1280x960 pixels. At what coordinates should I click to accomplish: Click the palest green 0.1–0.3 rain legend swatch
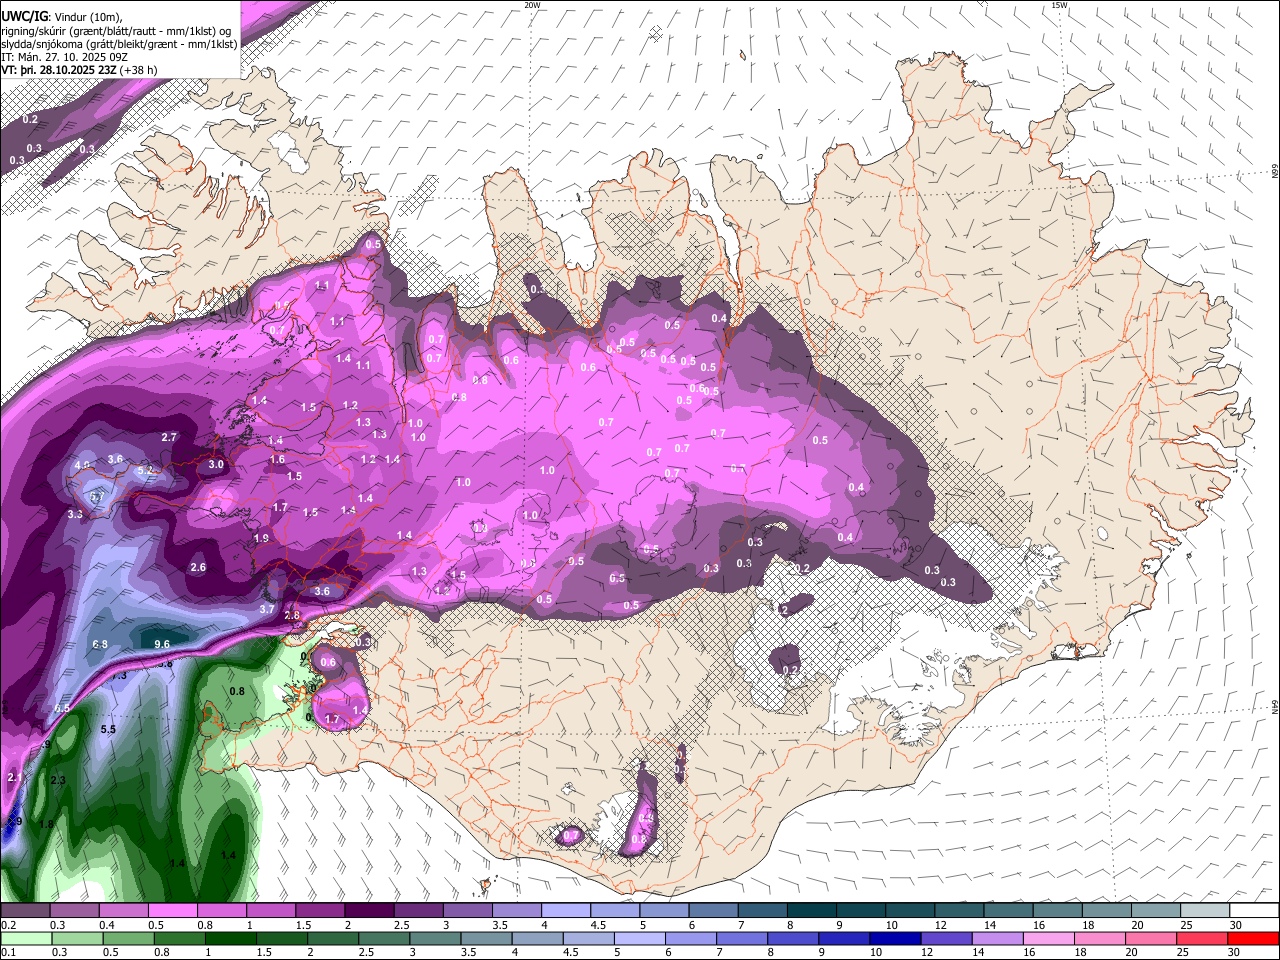25,938
